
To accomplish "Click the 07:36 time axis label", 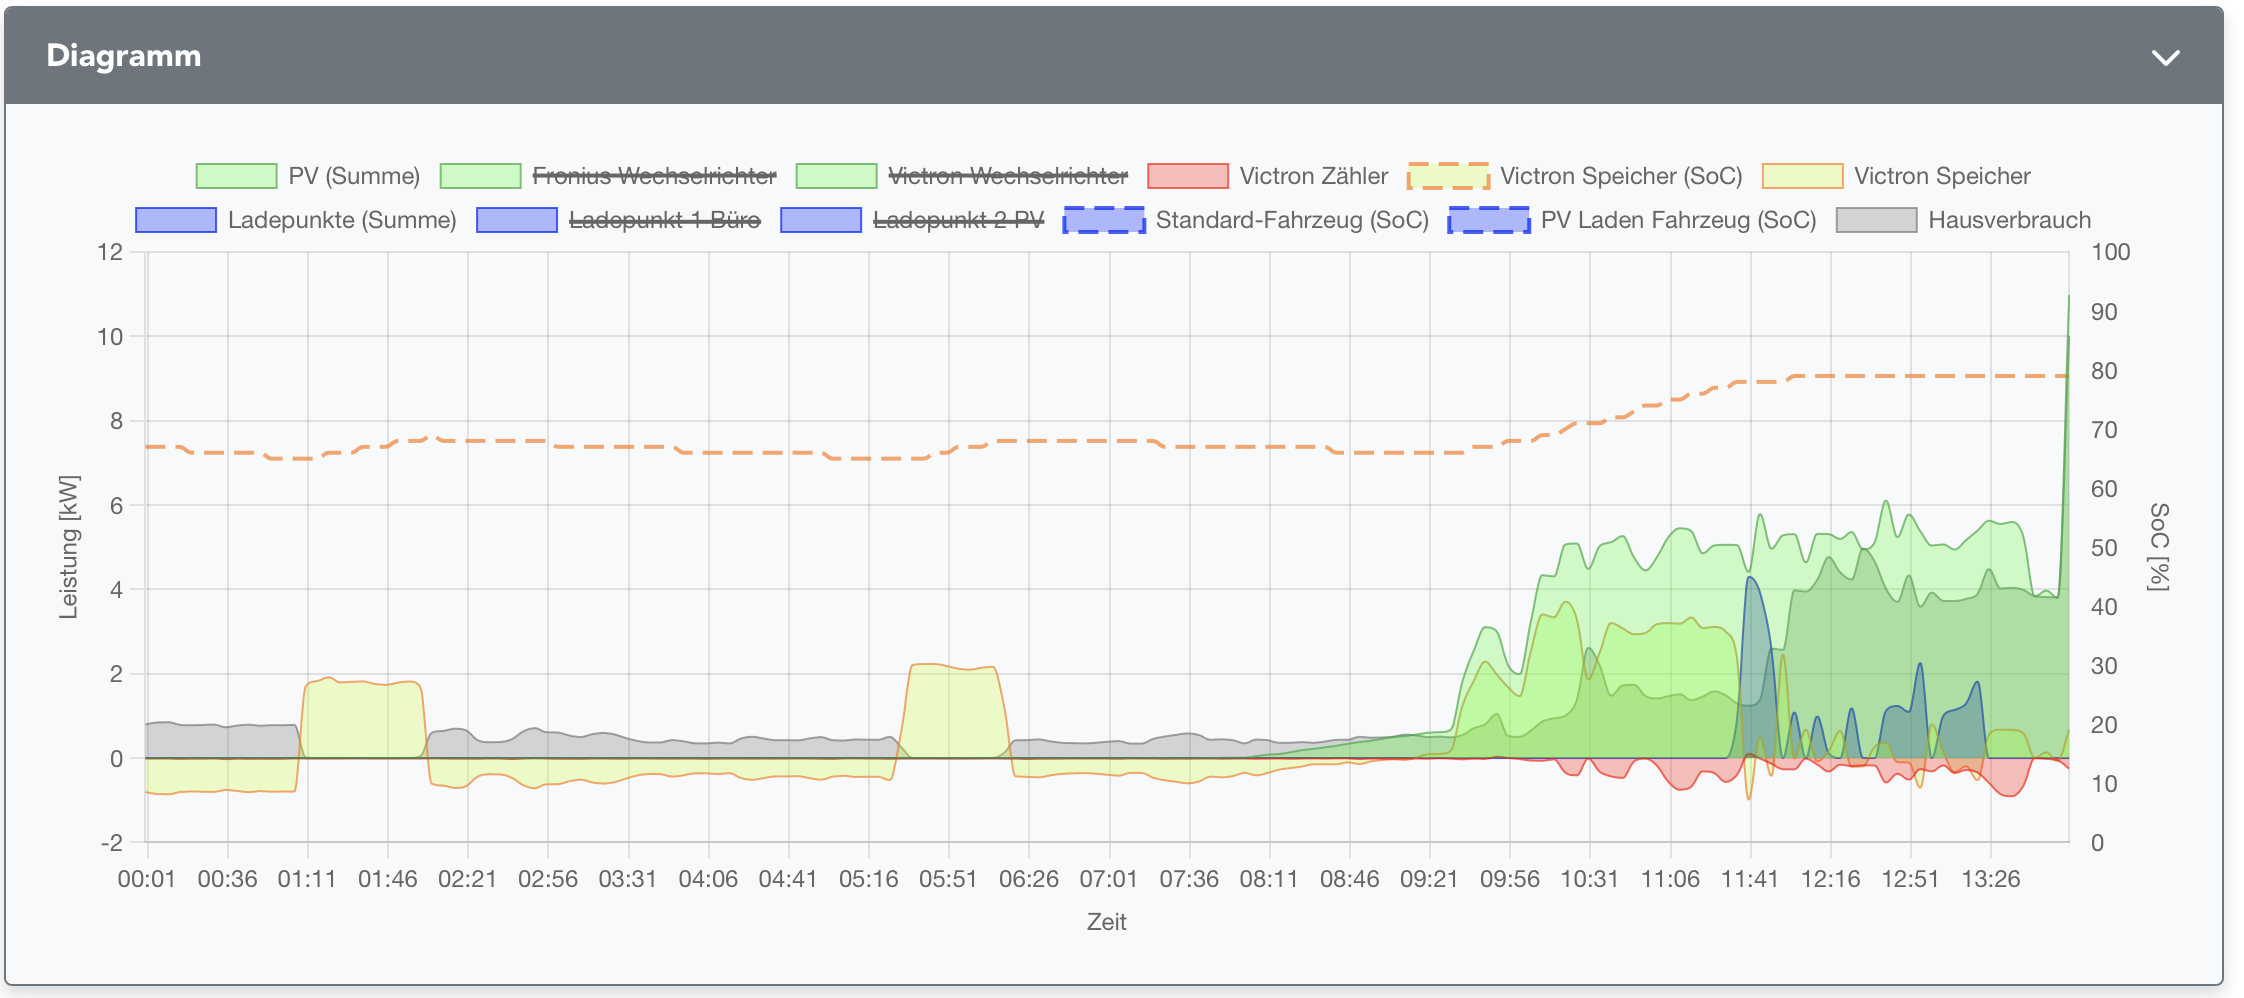I will [1189, 879].
